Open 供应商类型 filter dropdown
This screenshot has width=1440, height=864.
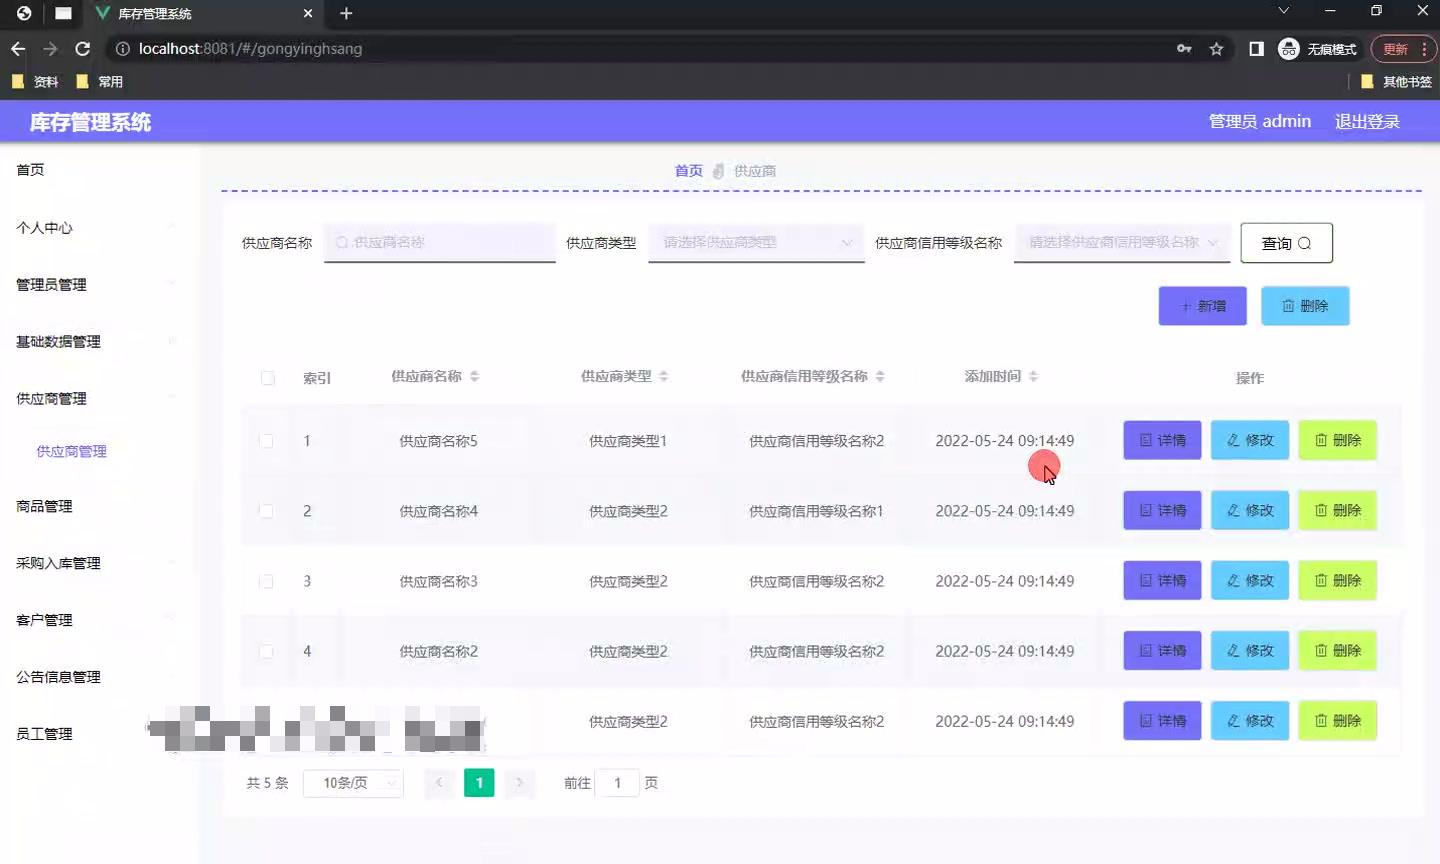point(756,242)
